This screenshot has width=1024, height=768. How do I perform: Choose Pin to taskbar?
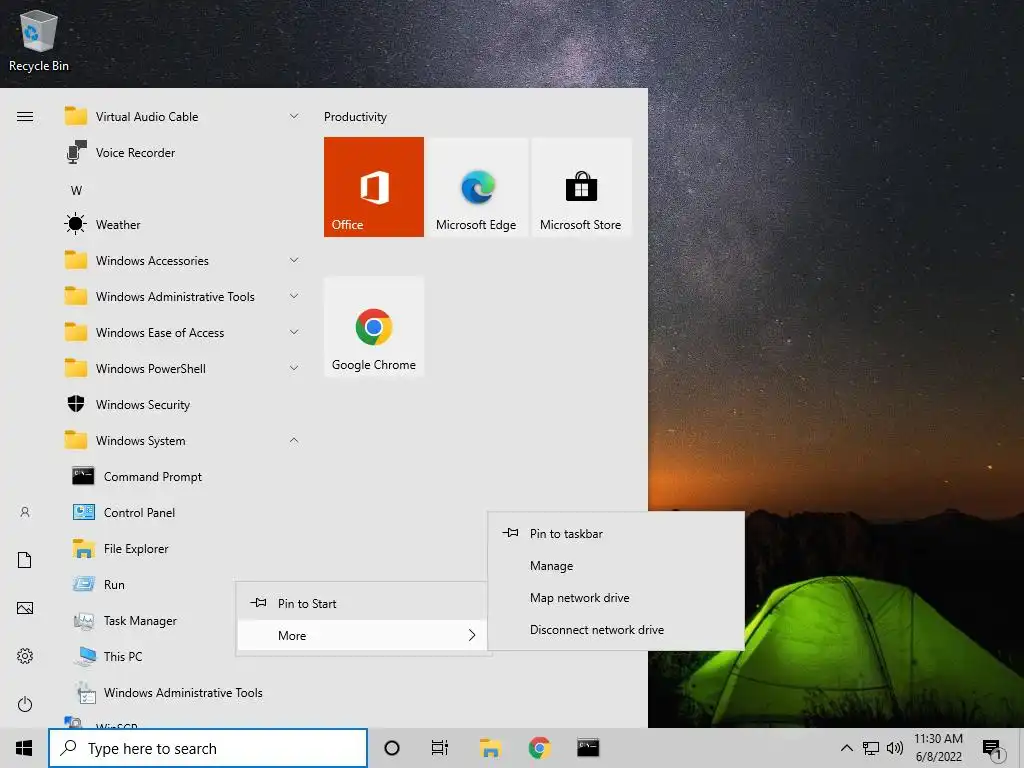coord(616,534)
